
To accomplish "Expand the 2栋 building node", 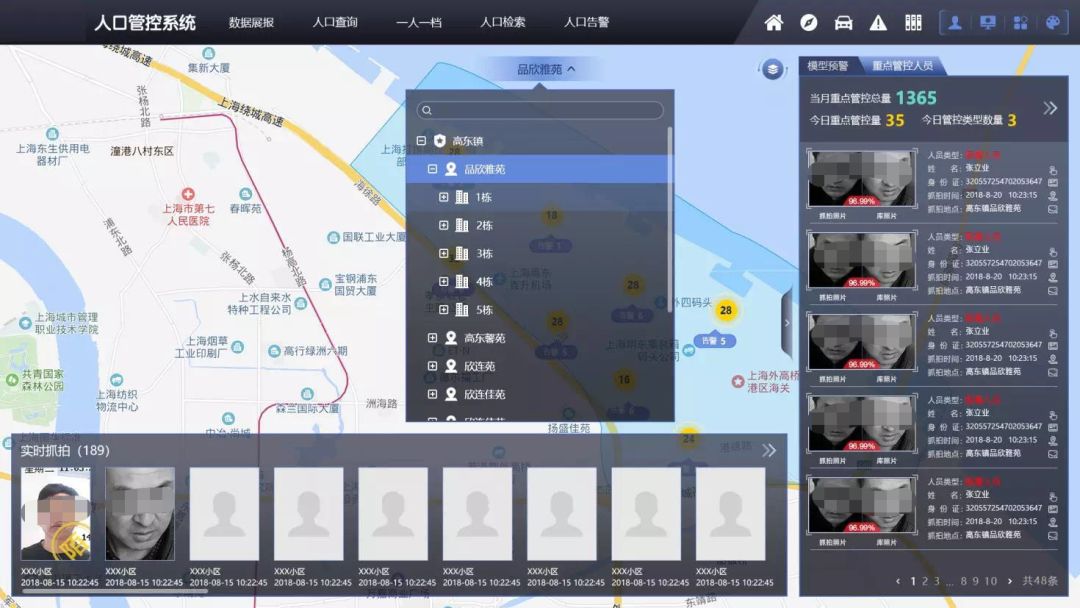I will pyautogui.click(x=444, y=225).
